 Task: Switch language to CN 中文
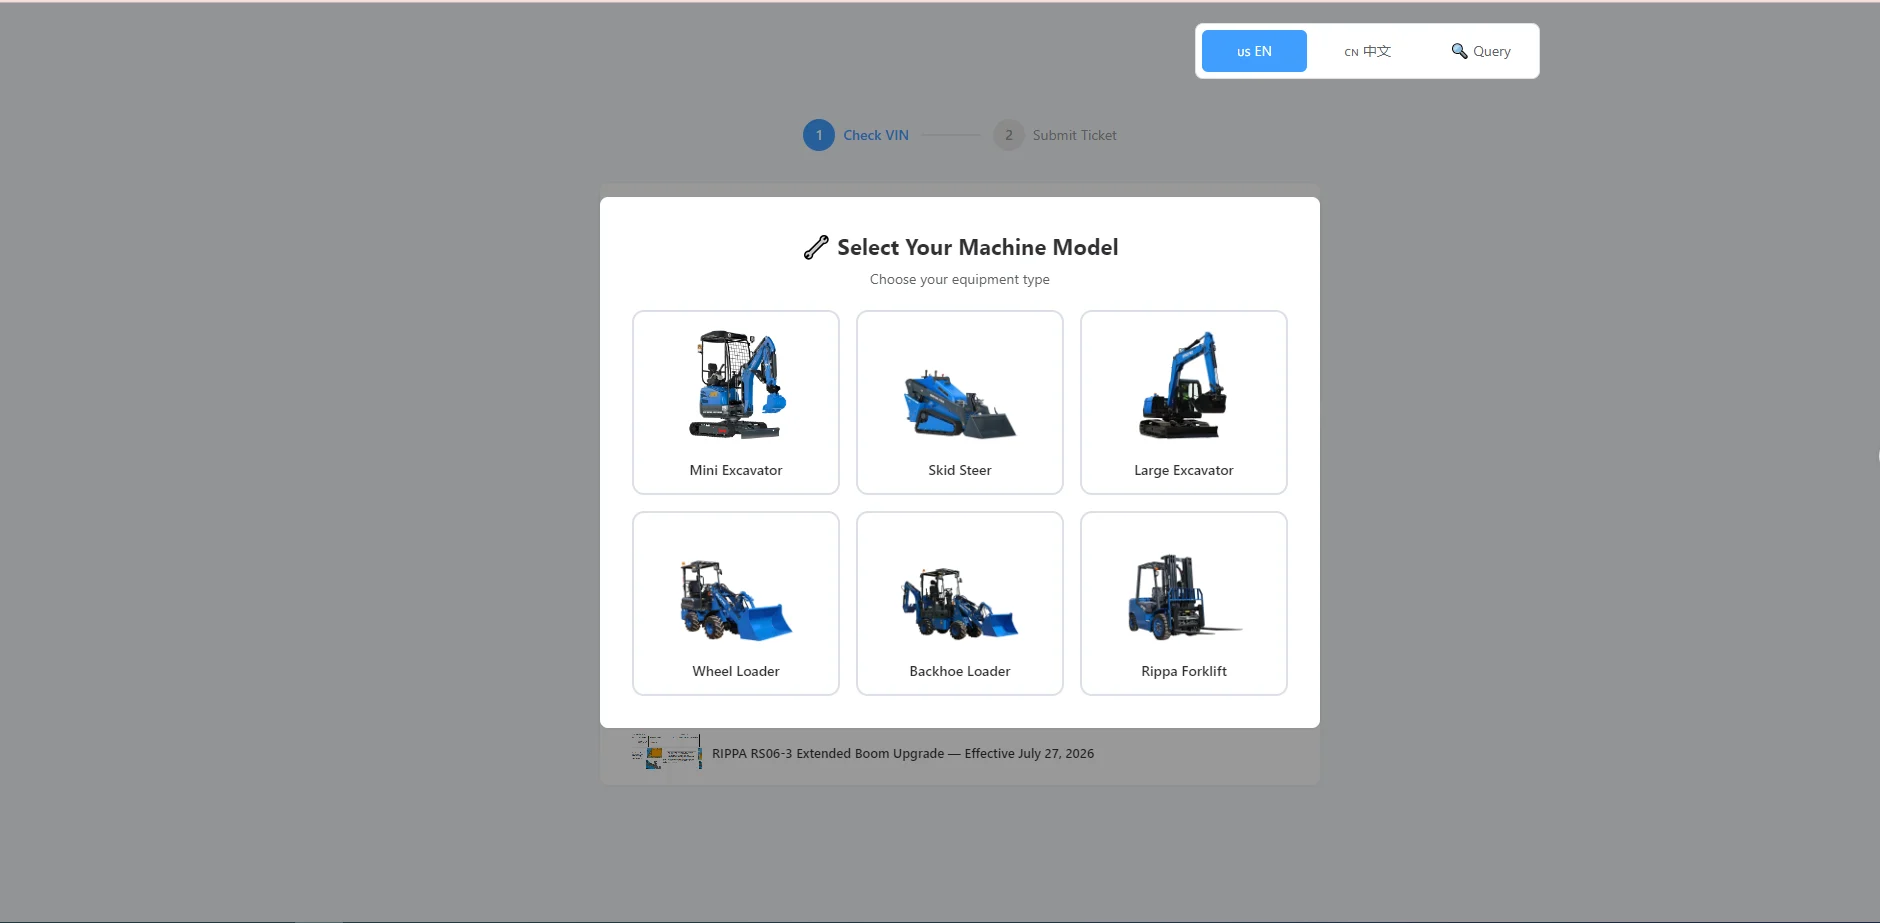[1367, 51]
